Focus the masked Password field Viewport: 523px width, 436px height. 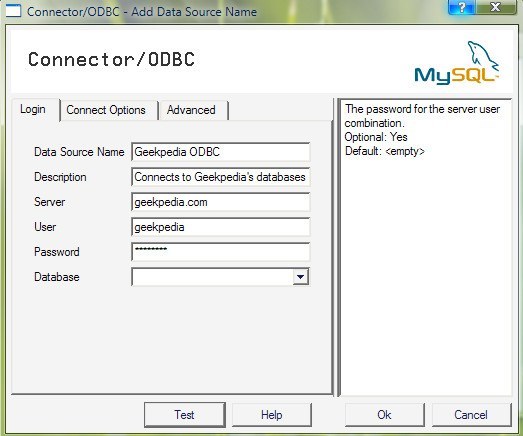220,252
